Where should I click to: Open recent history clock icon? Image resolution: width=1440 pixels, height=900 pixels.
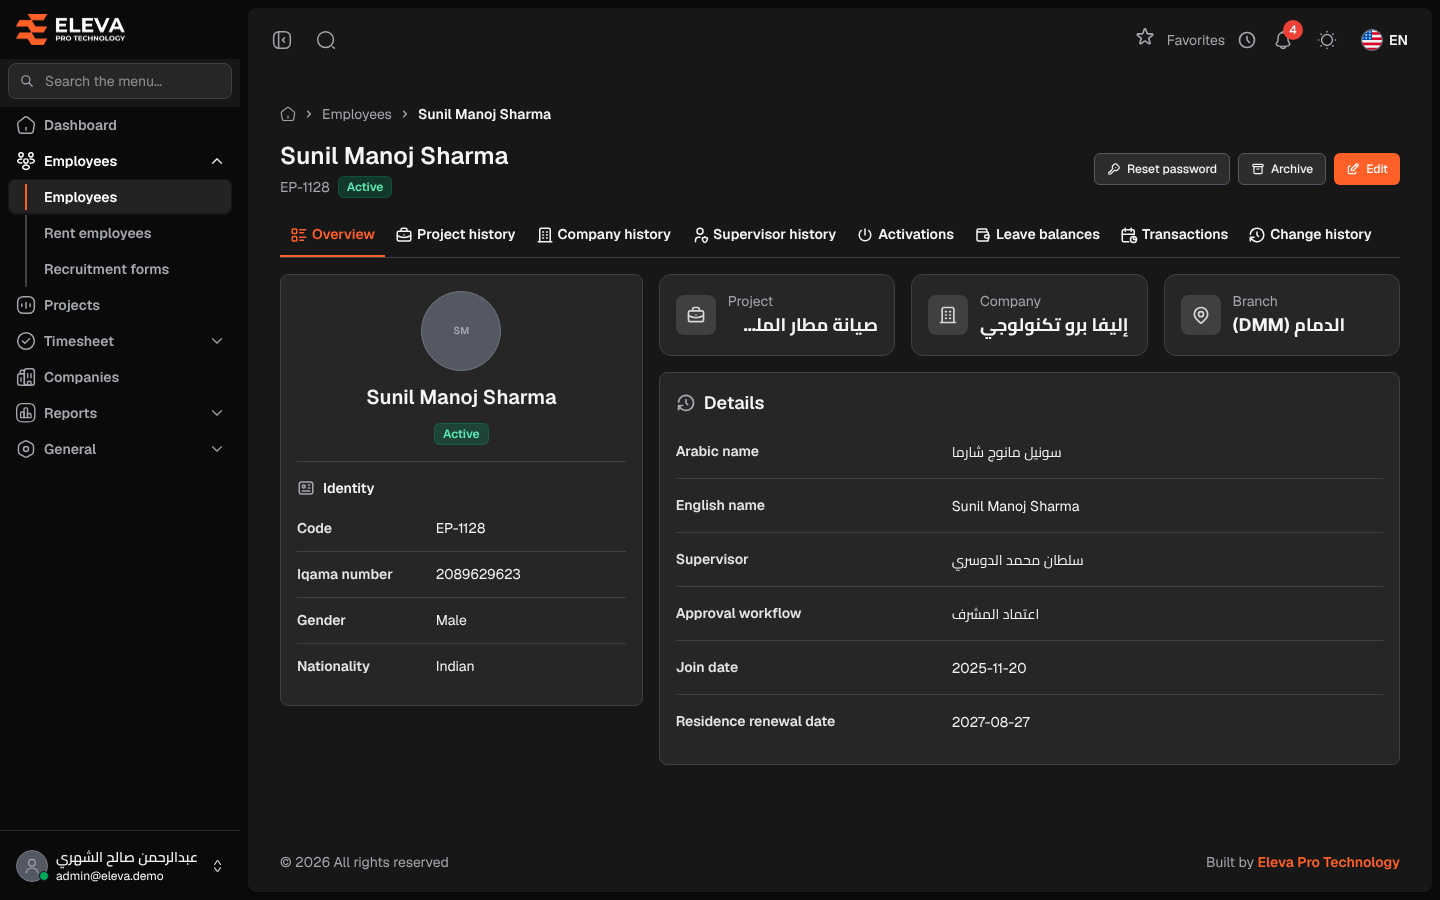pyautogui.click(x=1247, y=40)
